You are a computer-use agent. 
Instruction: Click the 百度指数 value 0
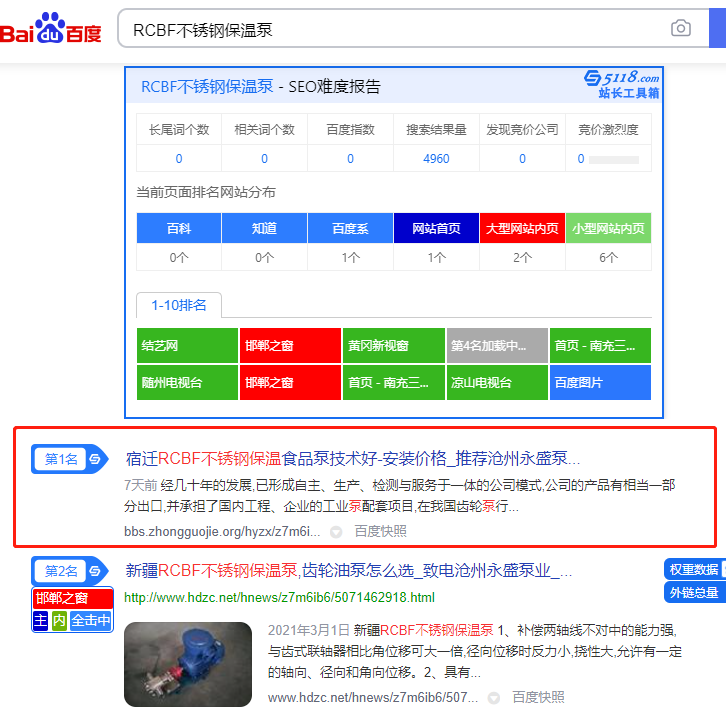pyautogui.click(x=350, y=159)
